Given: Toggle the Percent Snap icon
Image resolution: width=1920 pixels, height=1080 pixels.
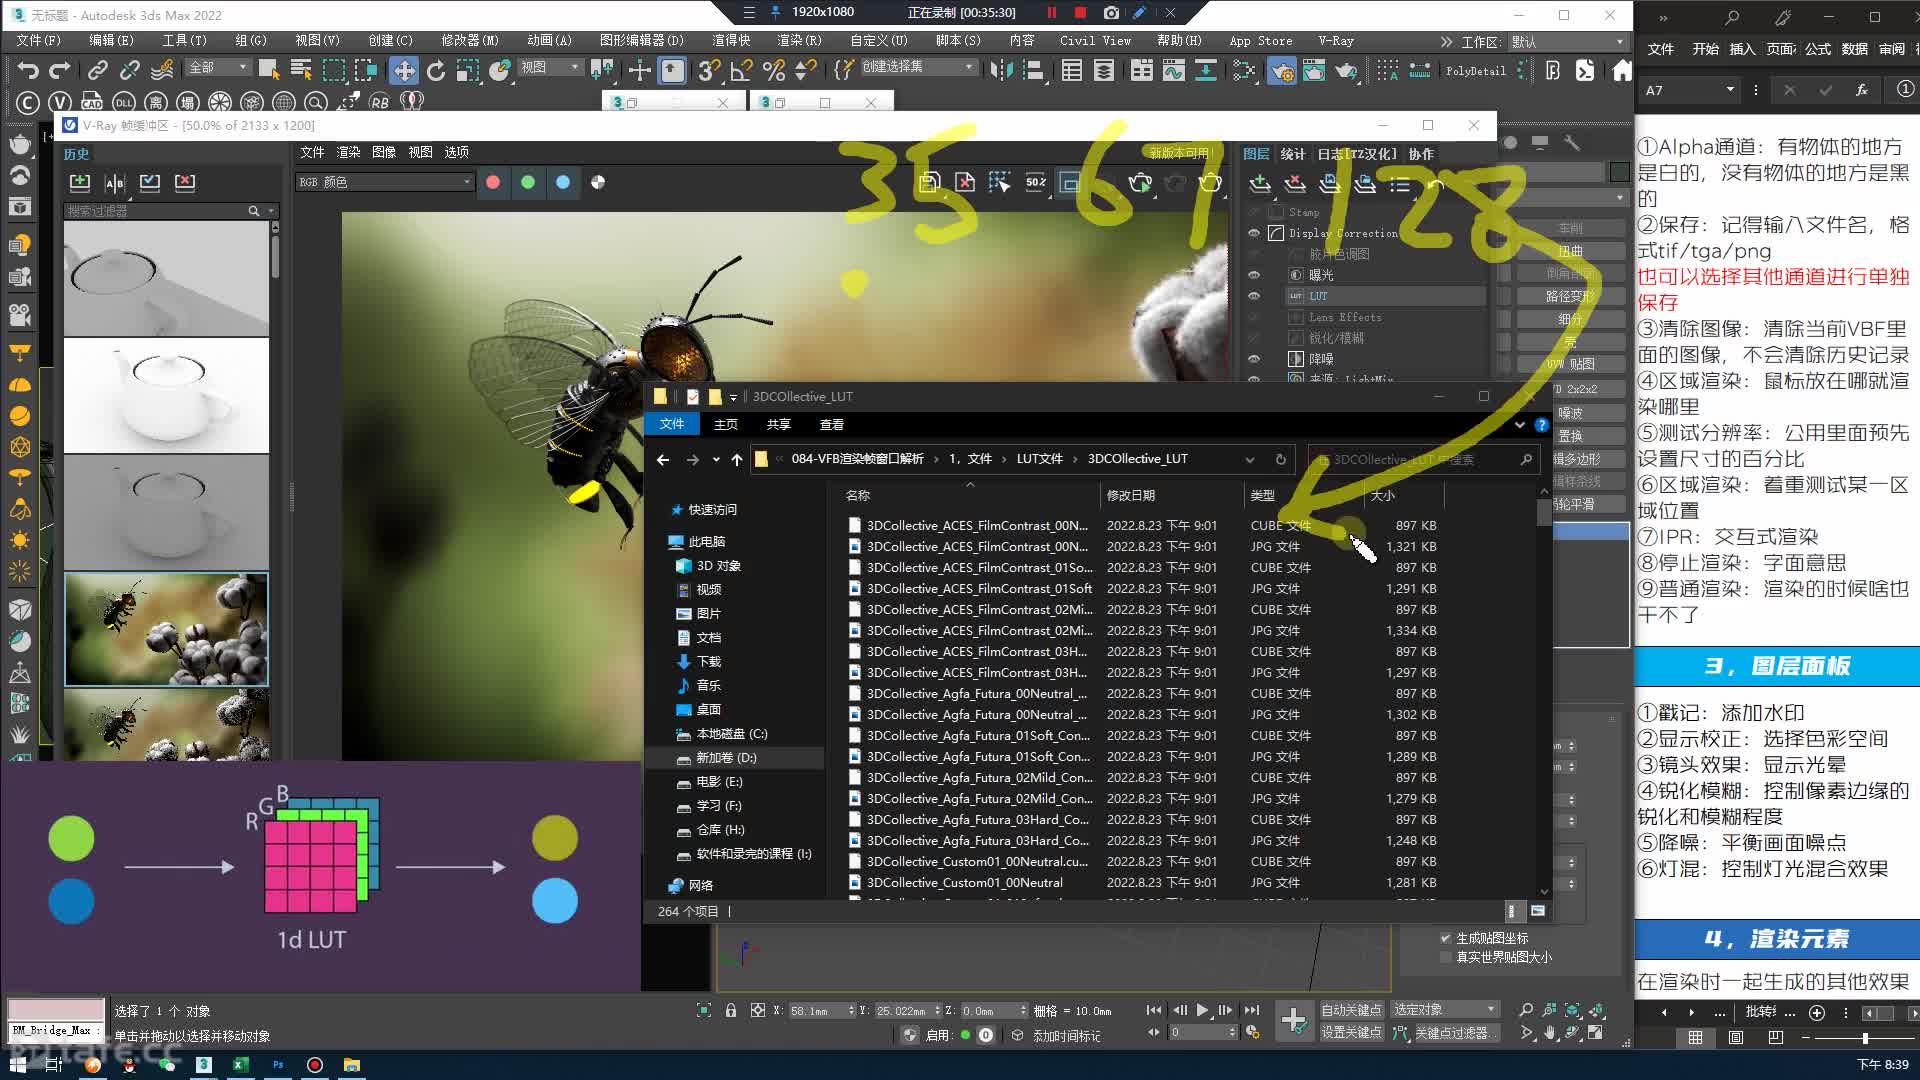Looking at the screenshot, I should tap(773, 70).
